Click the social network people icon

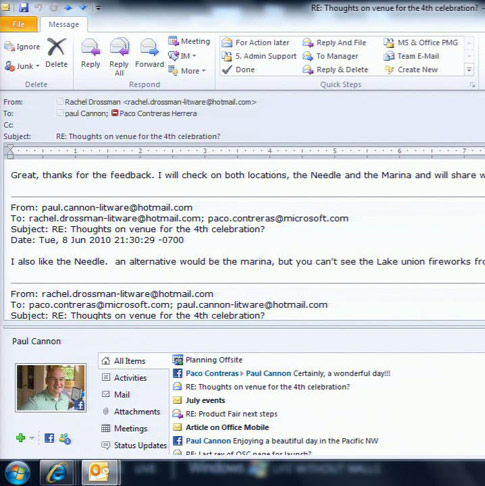click(x=65, y=438)
